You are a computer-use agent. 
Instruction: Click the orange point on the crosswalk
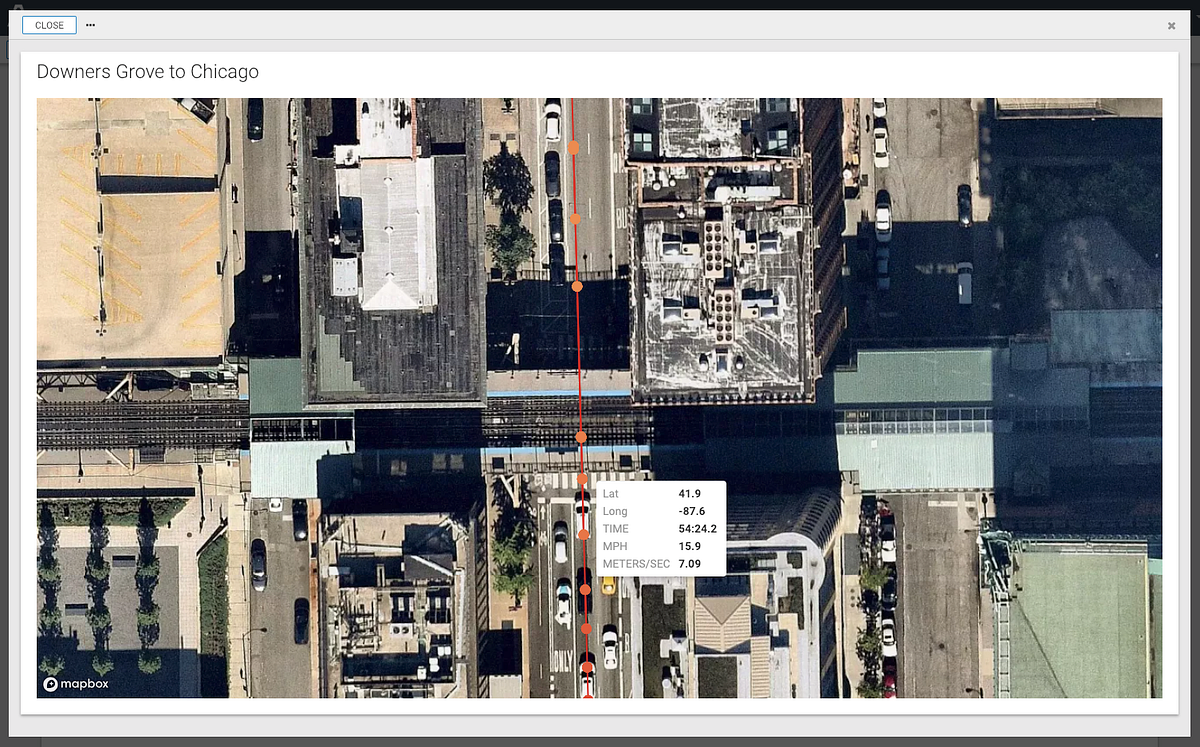coord(583,480)
